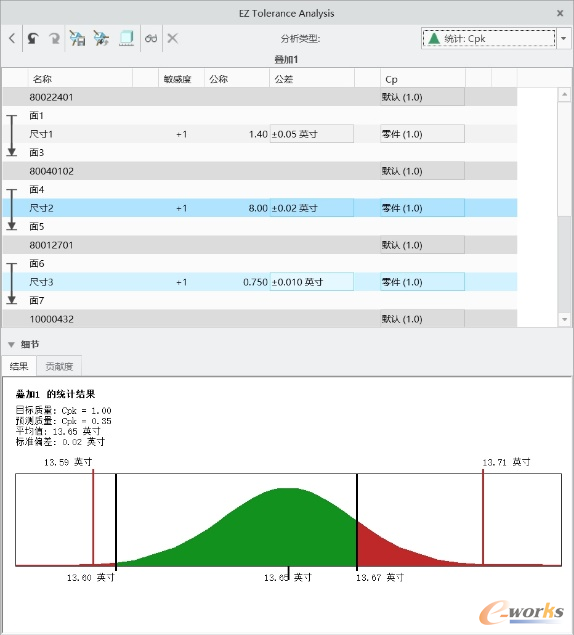The image size is (574, 635).
Task: Click the ±0.05 英寸 tolerance field
Action: click(312, 134)
